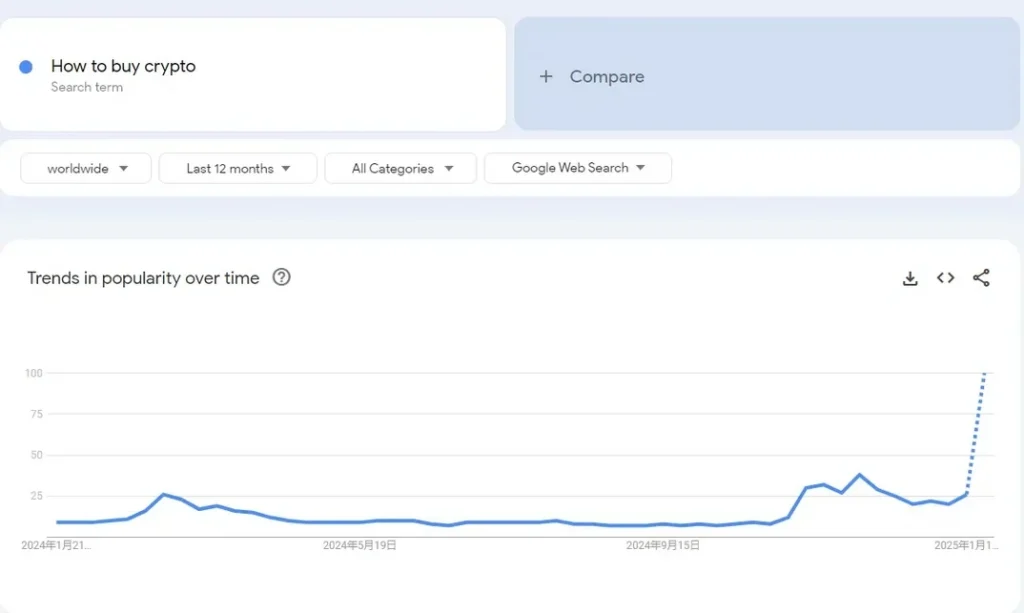1024x613 pixels.
Task: Click the Search term label
Action: click(x=87, y=89)
